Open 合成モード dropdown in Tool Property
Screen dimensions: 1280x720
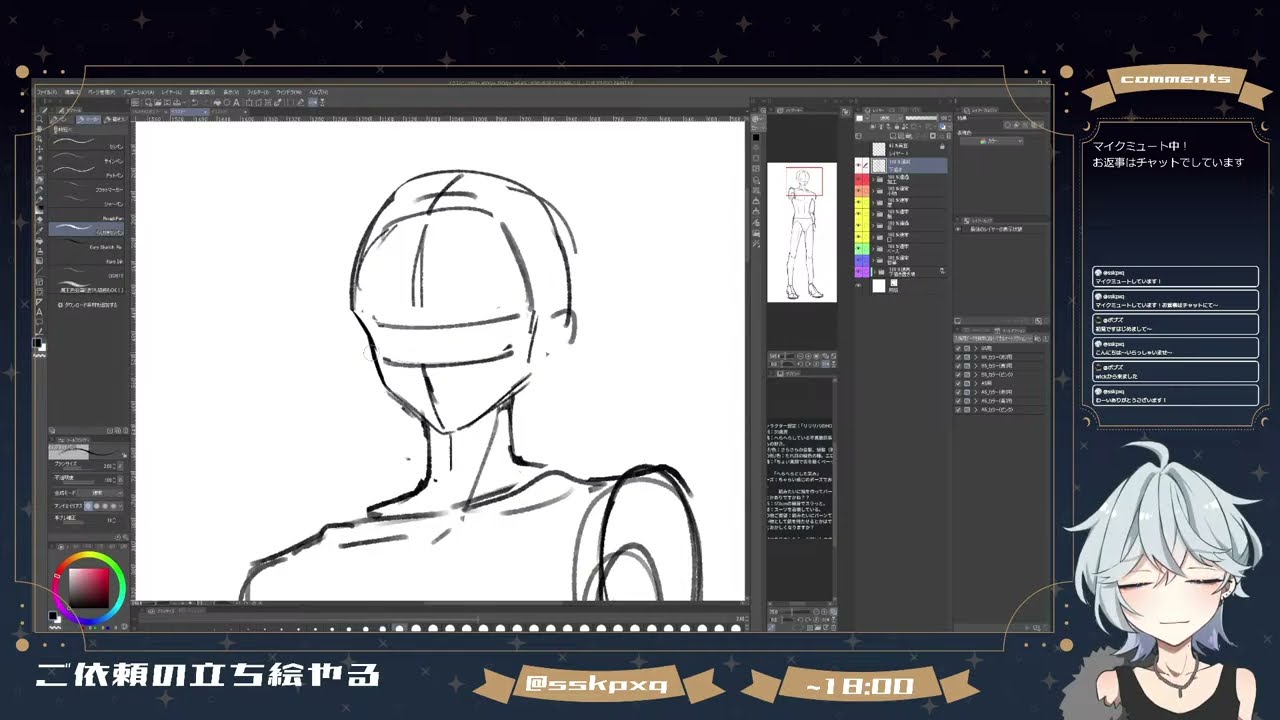(x=100, y=492)
